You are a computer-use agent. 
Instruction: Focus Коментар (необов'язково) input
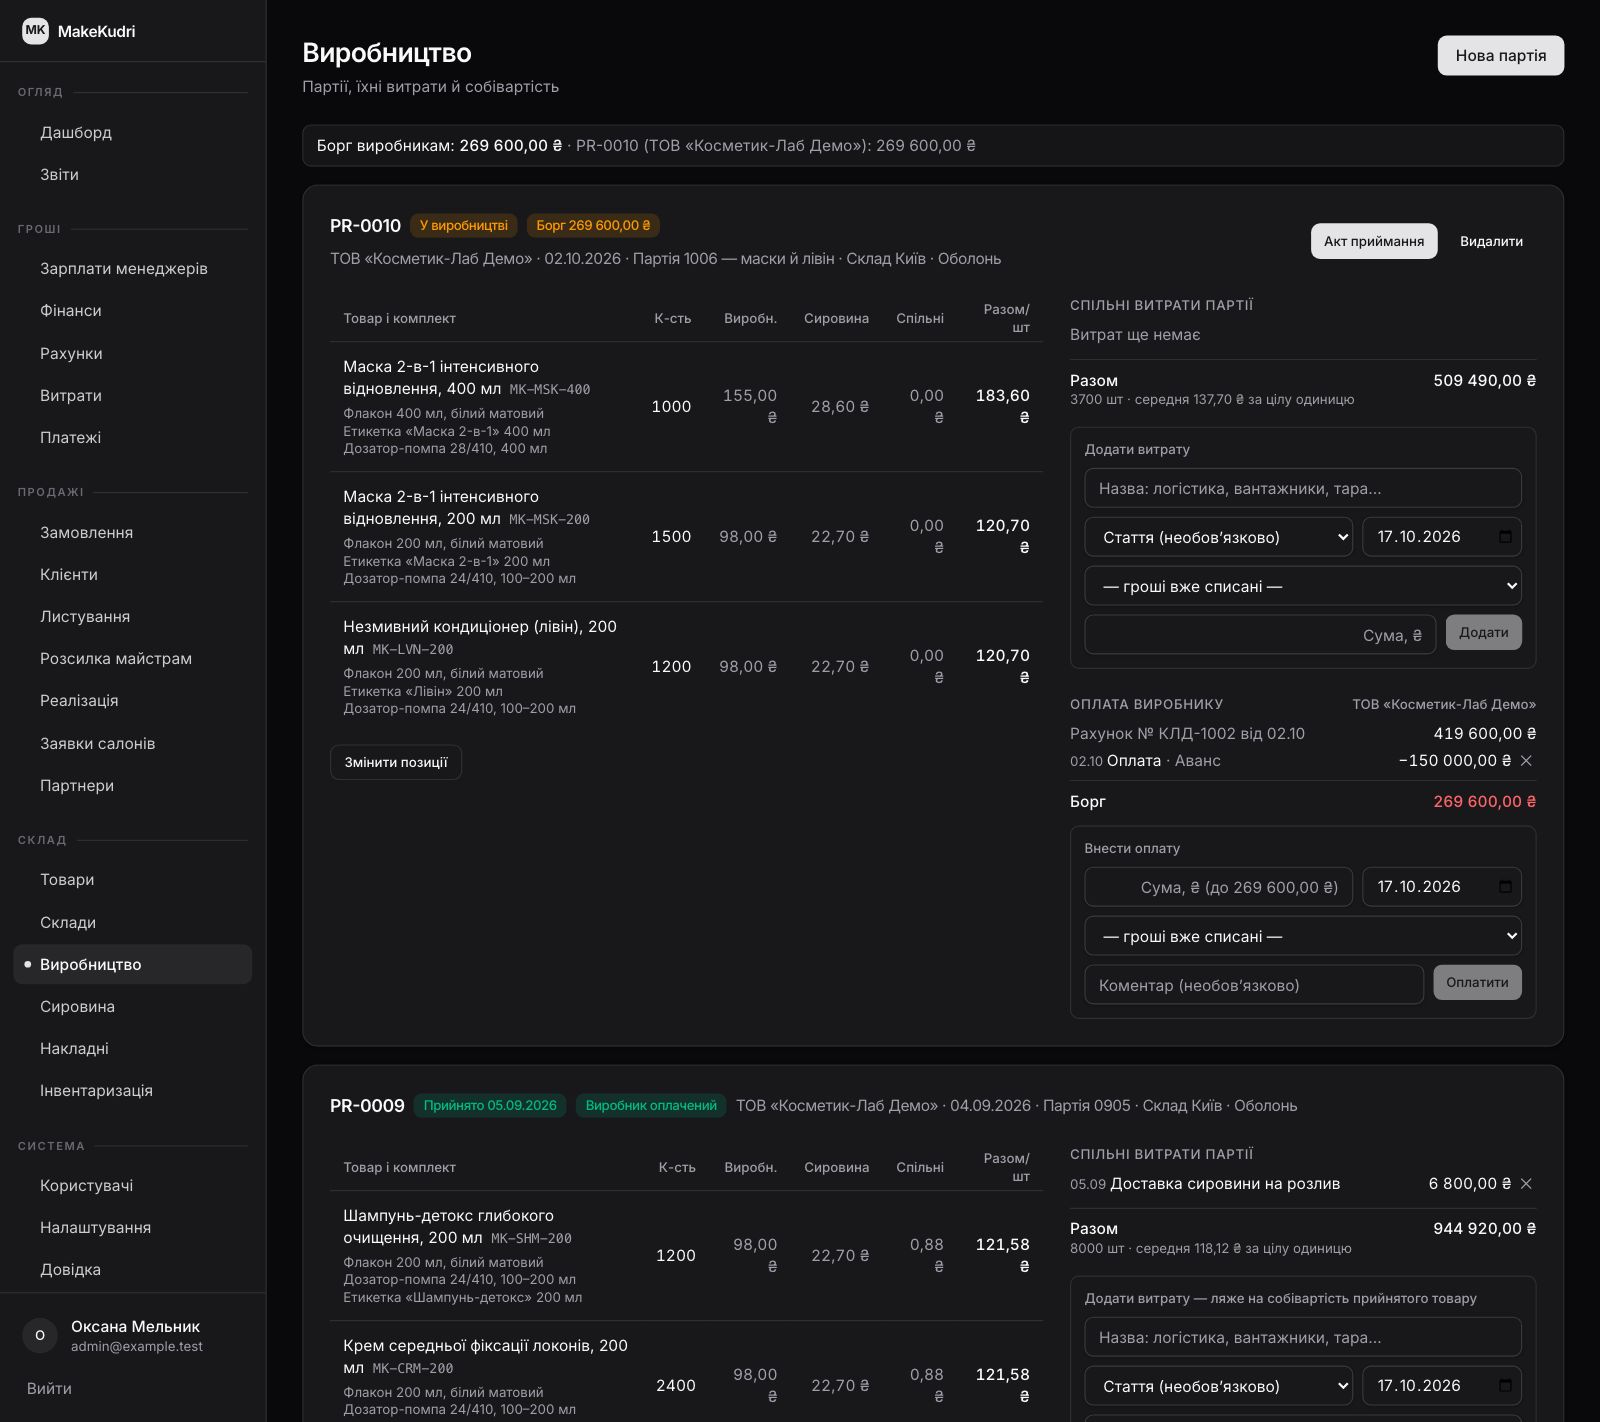coord(1254,985)
